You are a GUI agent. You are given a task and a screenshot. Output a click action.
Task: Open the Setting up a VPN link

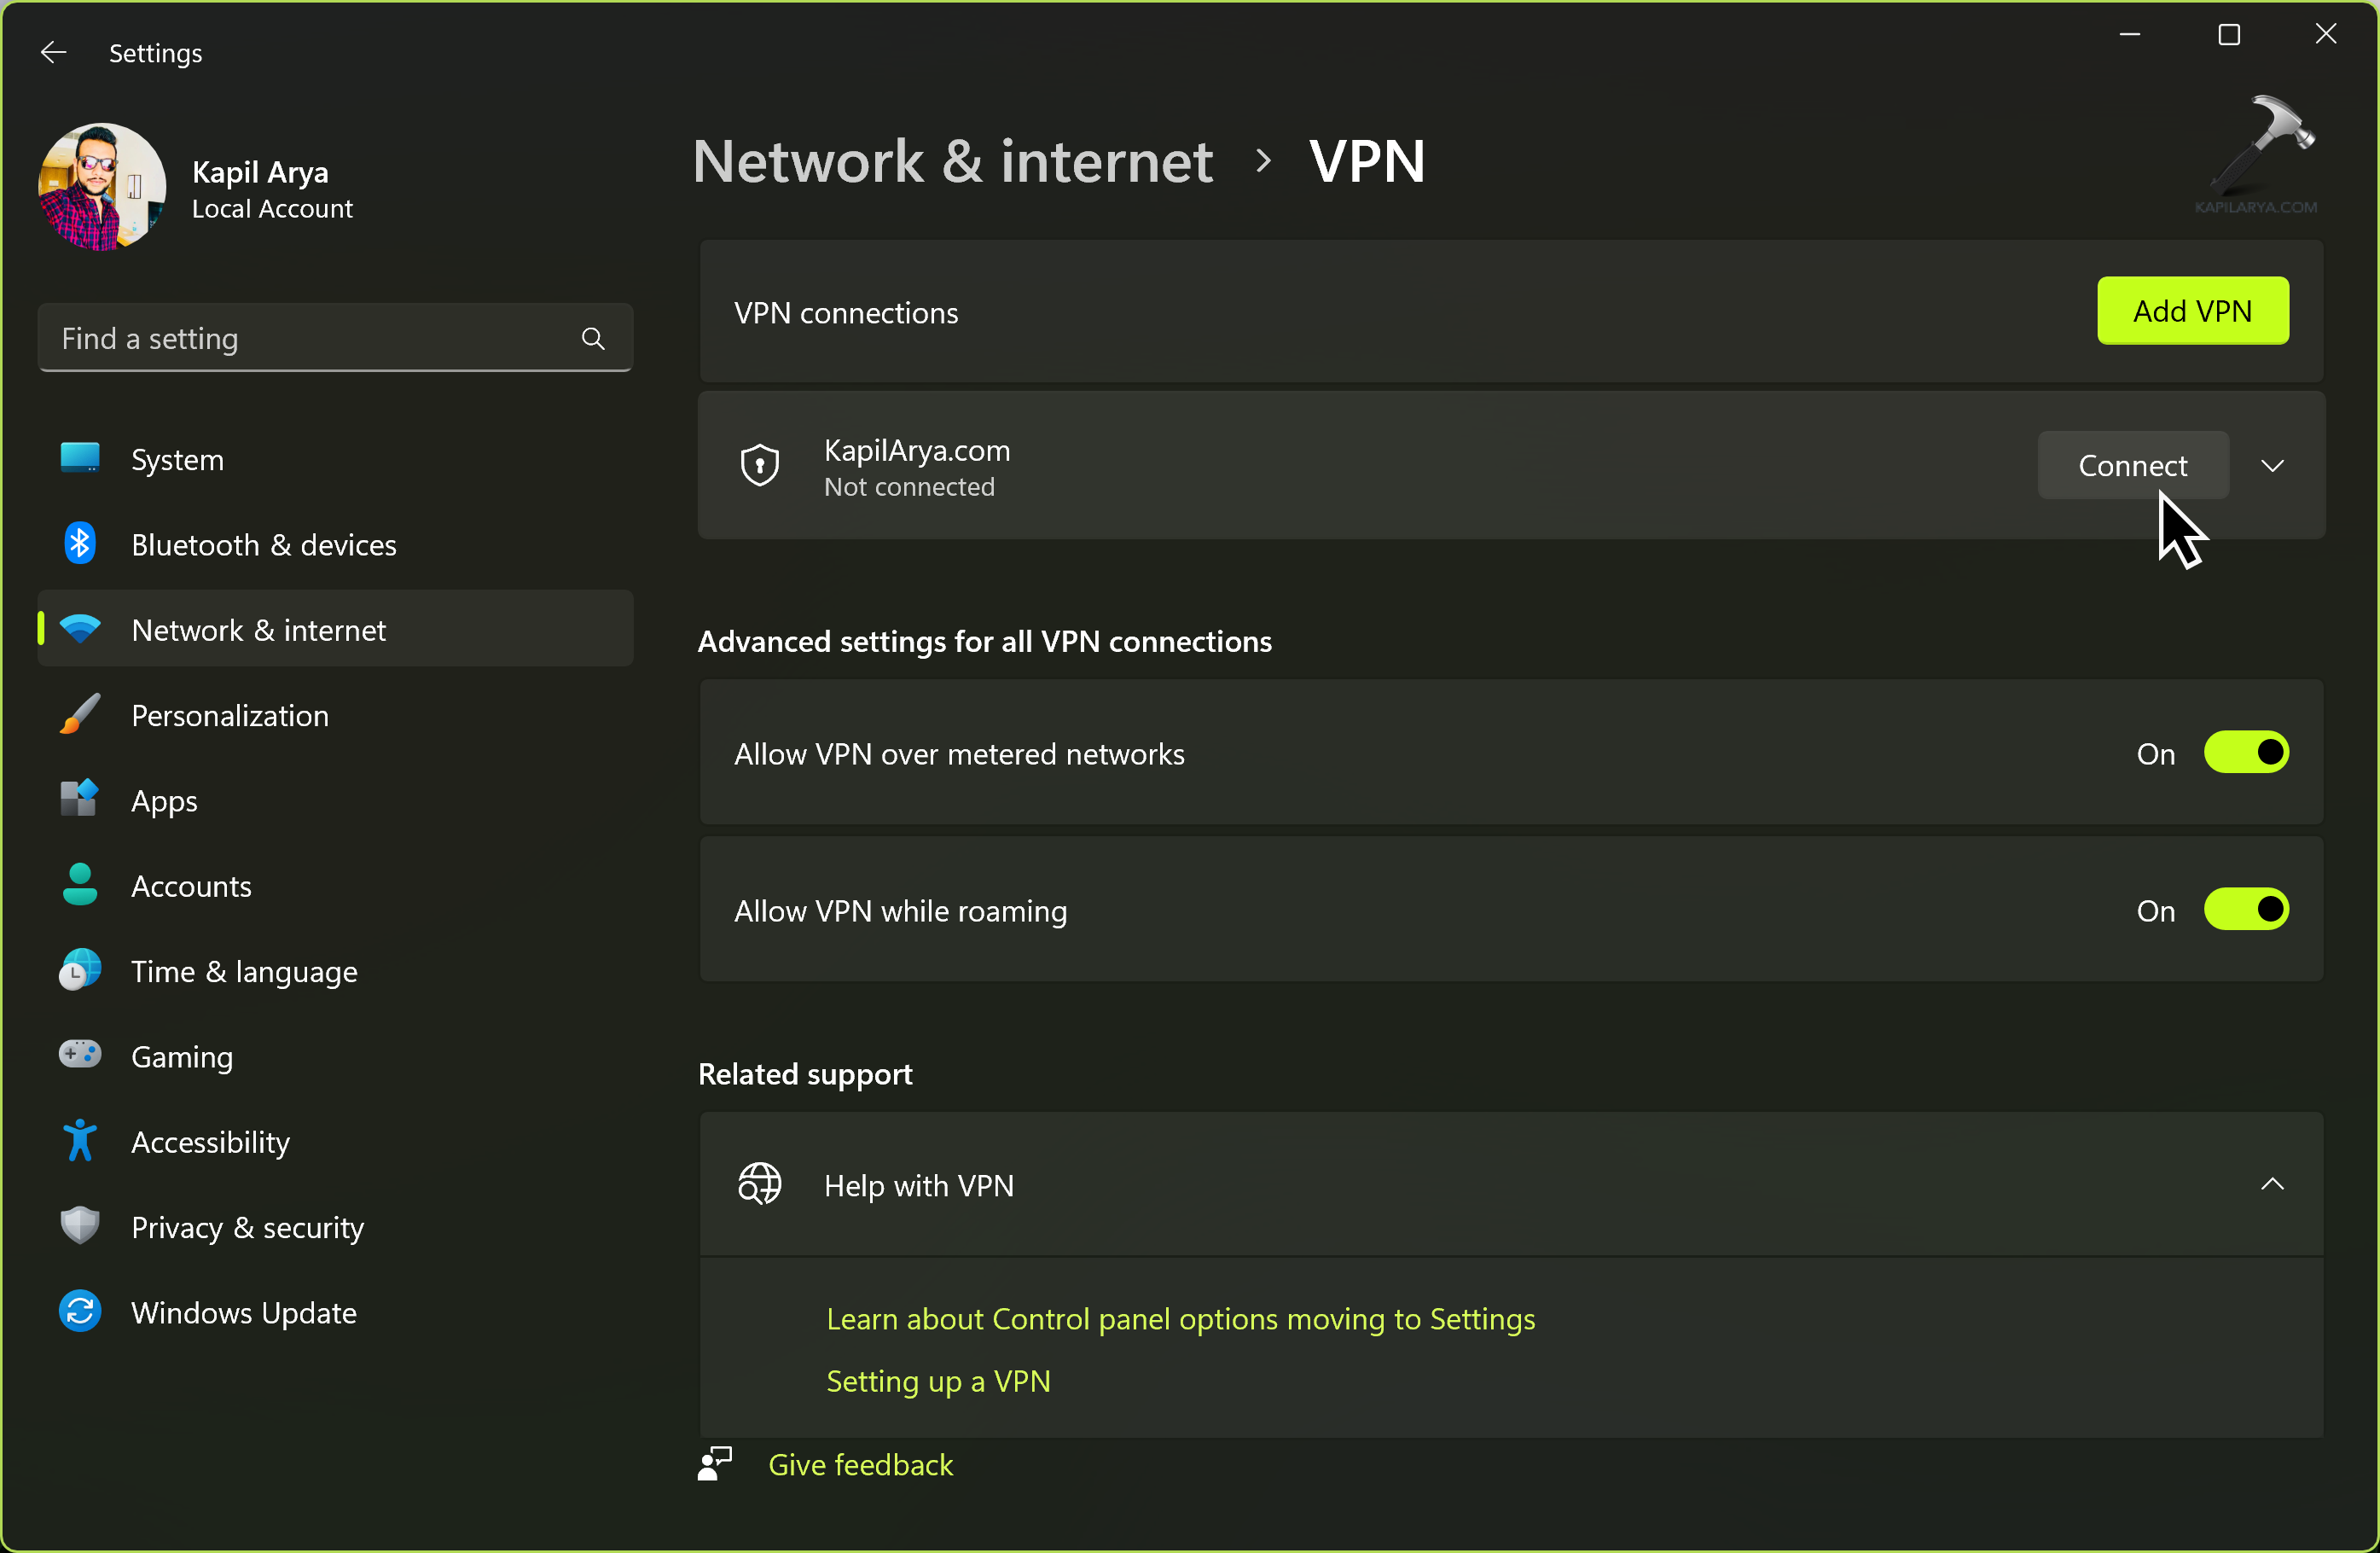click(x=938, y=1381)
